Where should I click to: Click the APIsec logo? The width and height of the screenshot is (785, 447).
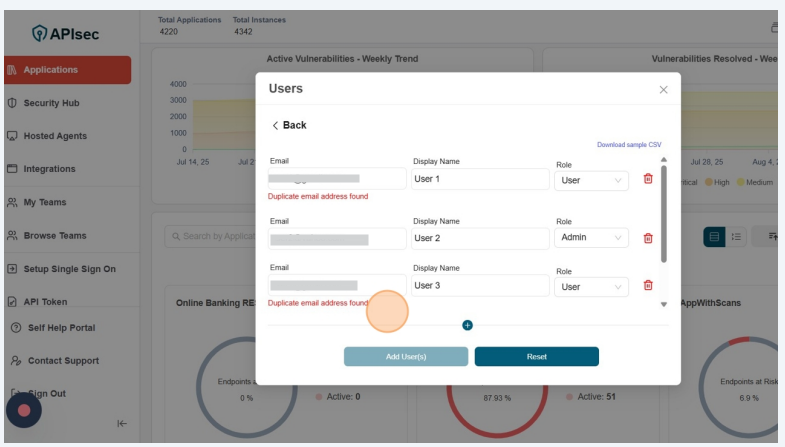65,34
